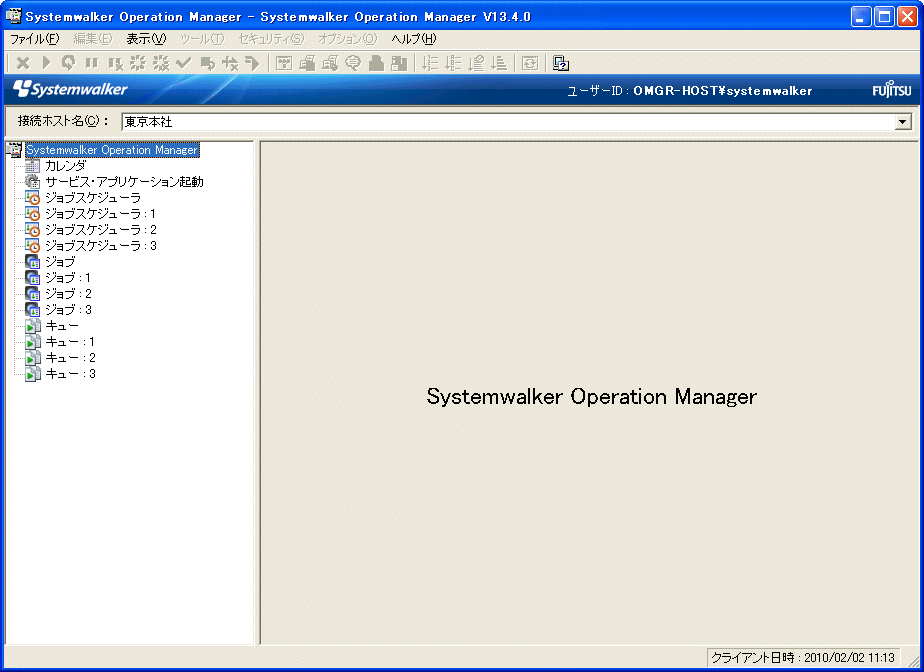This screenshot has height=672, width=924.
Task: Click the hooked right arrow toolbar icon
Action: [252, 62]
